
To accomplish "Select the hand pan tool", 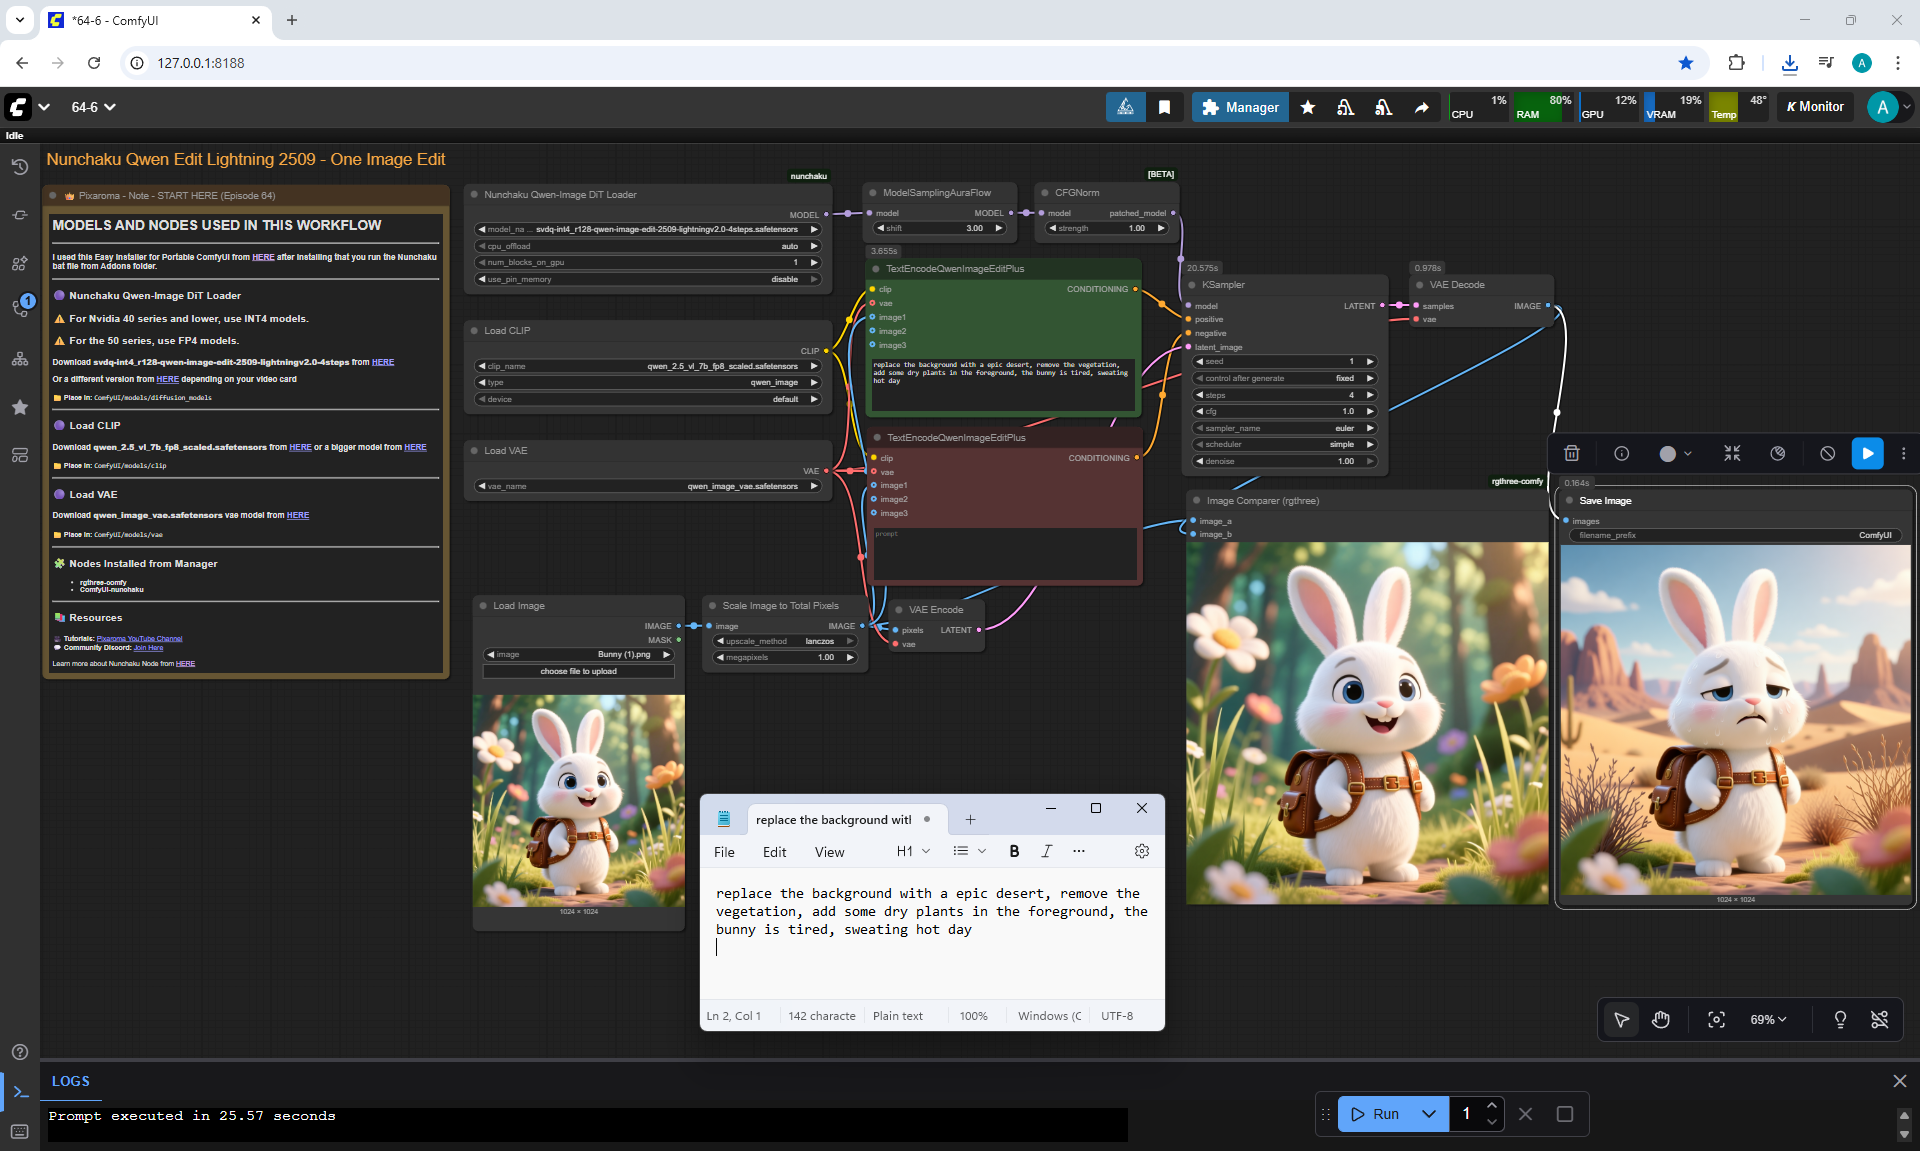I will [x=1661, y=1020].
